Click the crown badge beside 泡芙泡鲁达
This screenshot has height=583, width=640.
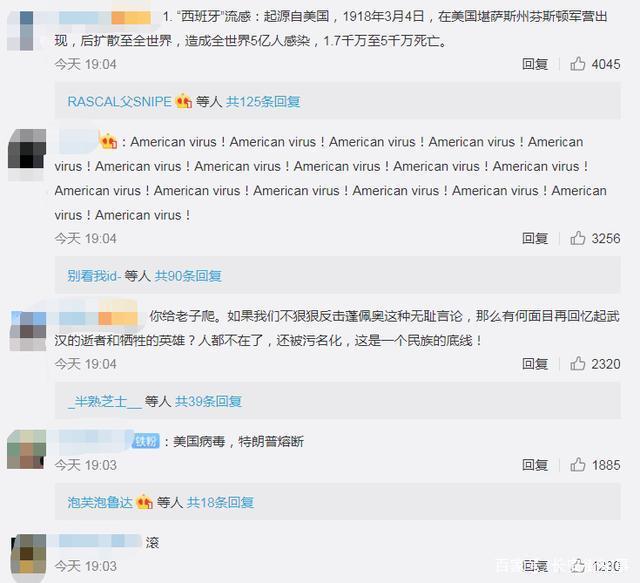point(144,502)
